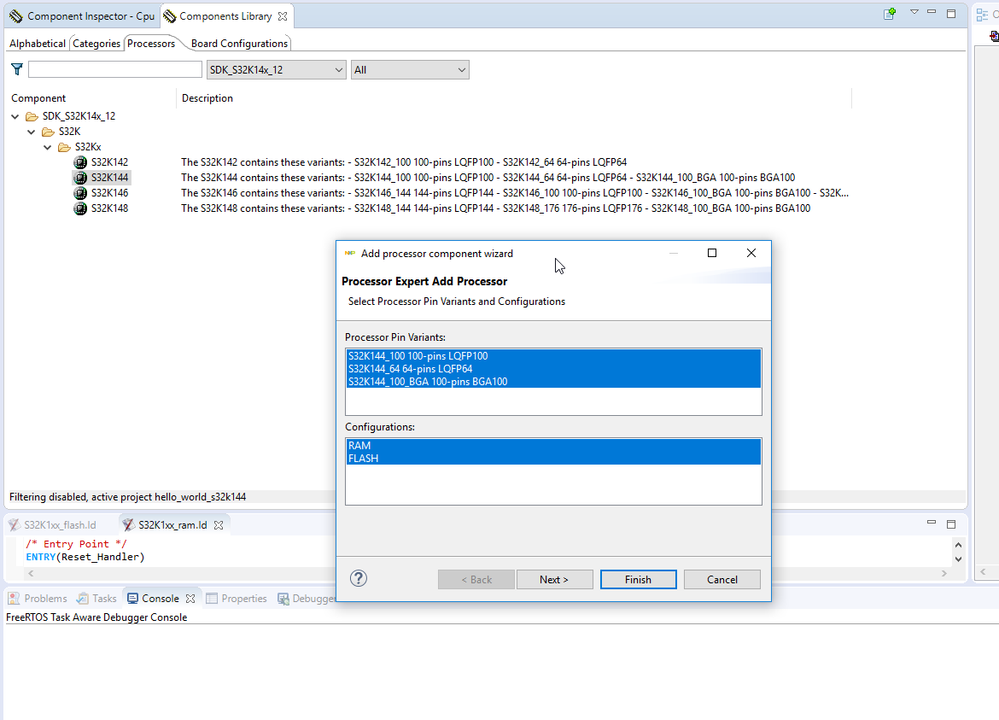999x720 pixels.
Task: Click editor horizontal scrollbar right arrow
Action: (x=944, y=573)
